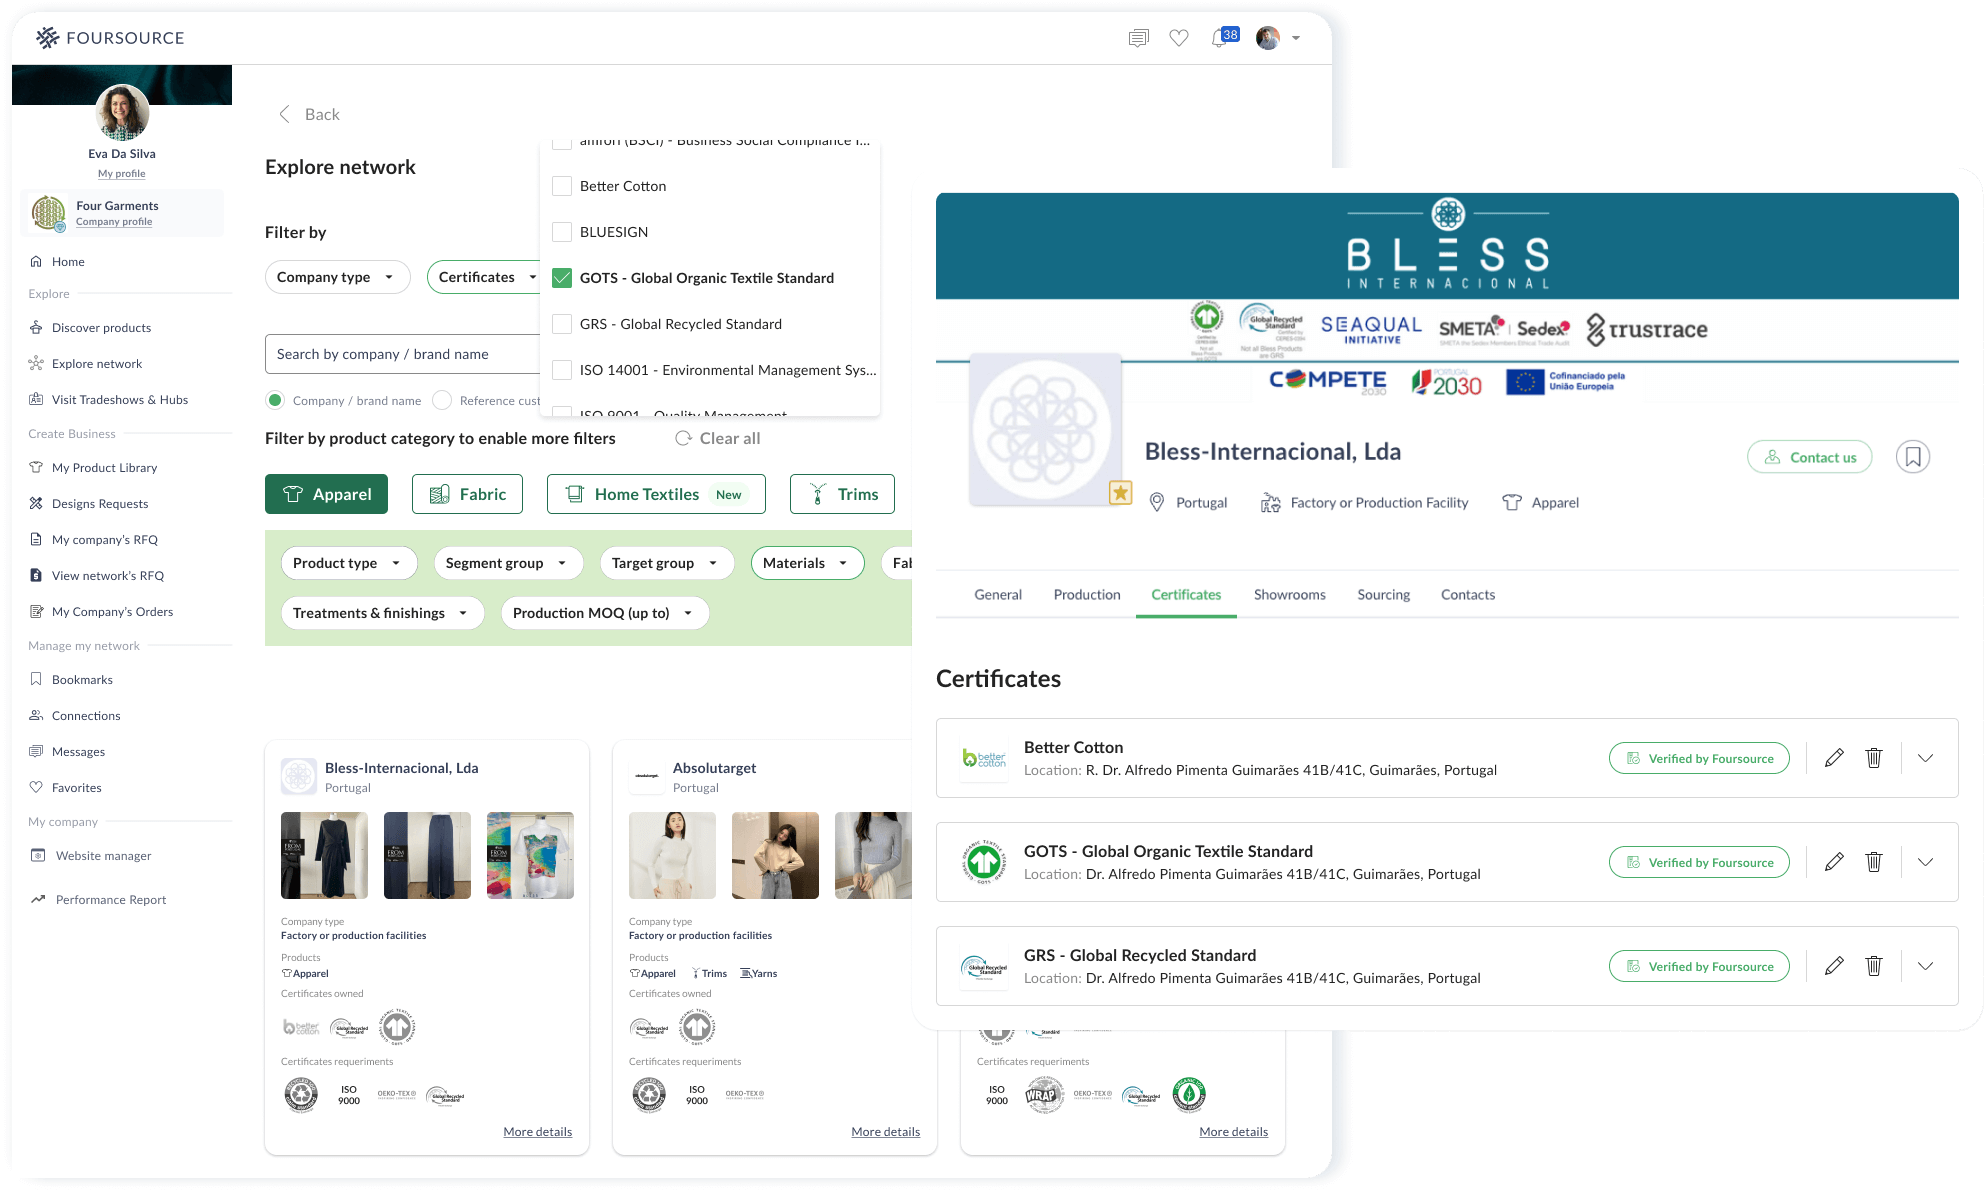
Task: Expand the GRS certificate row
Action: coord(1925,966)
